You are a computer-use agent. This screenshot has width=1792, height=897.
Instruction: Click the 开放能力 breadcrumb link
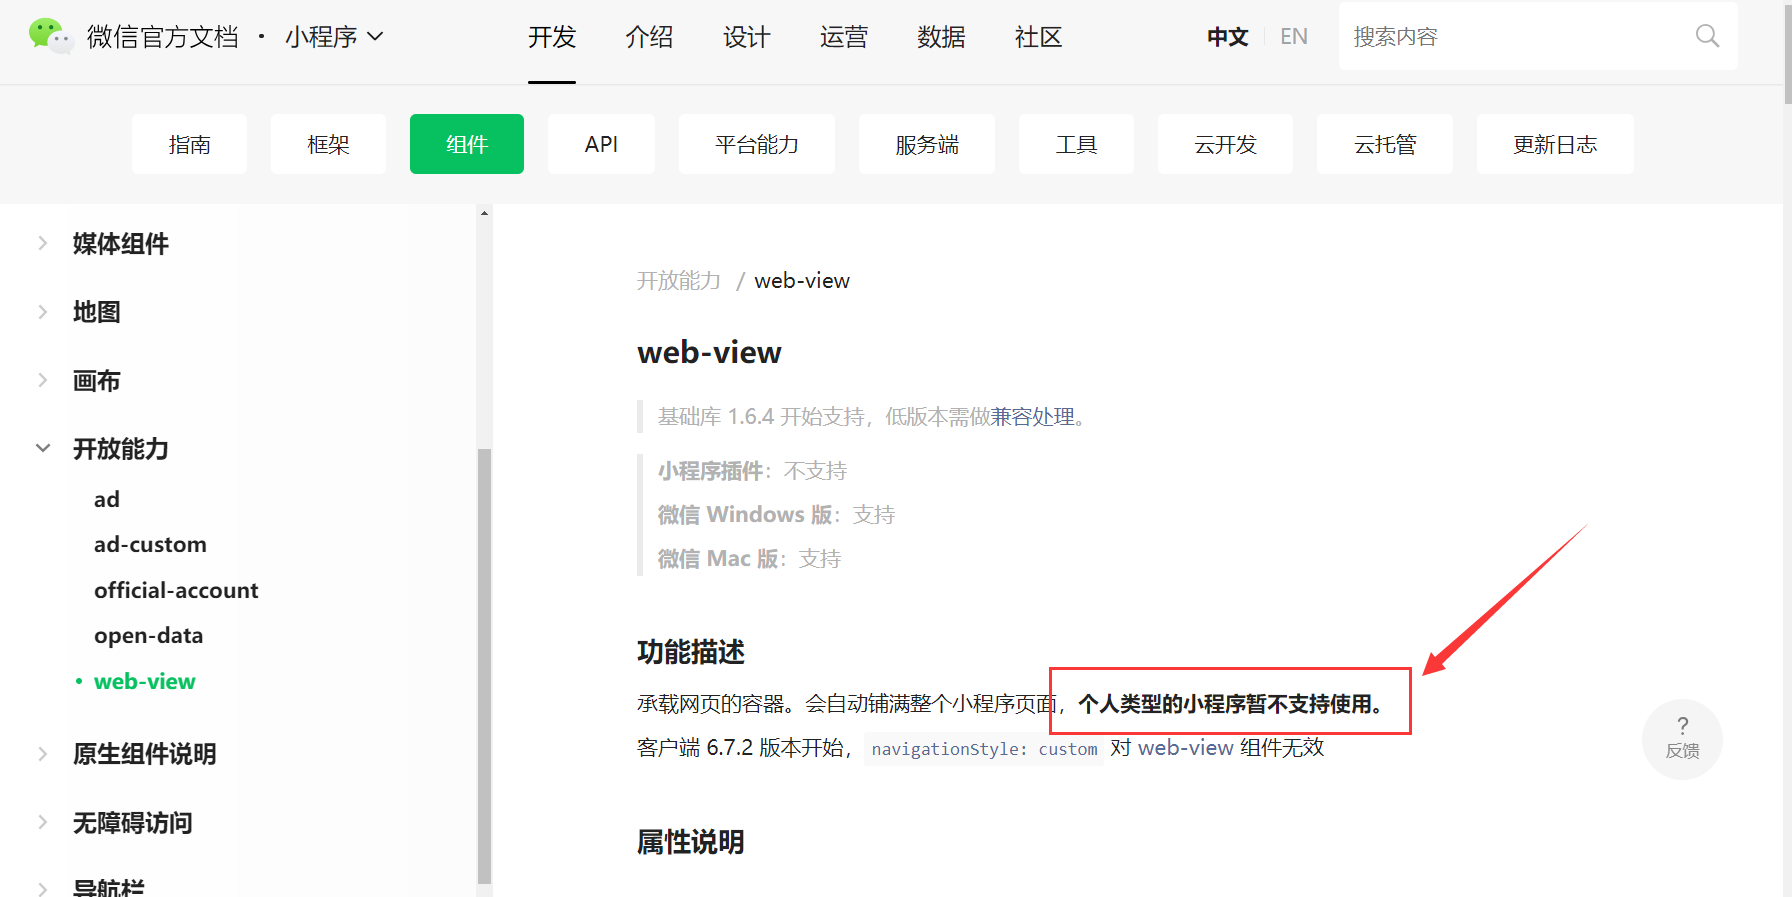click(679, 281)
